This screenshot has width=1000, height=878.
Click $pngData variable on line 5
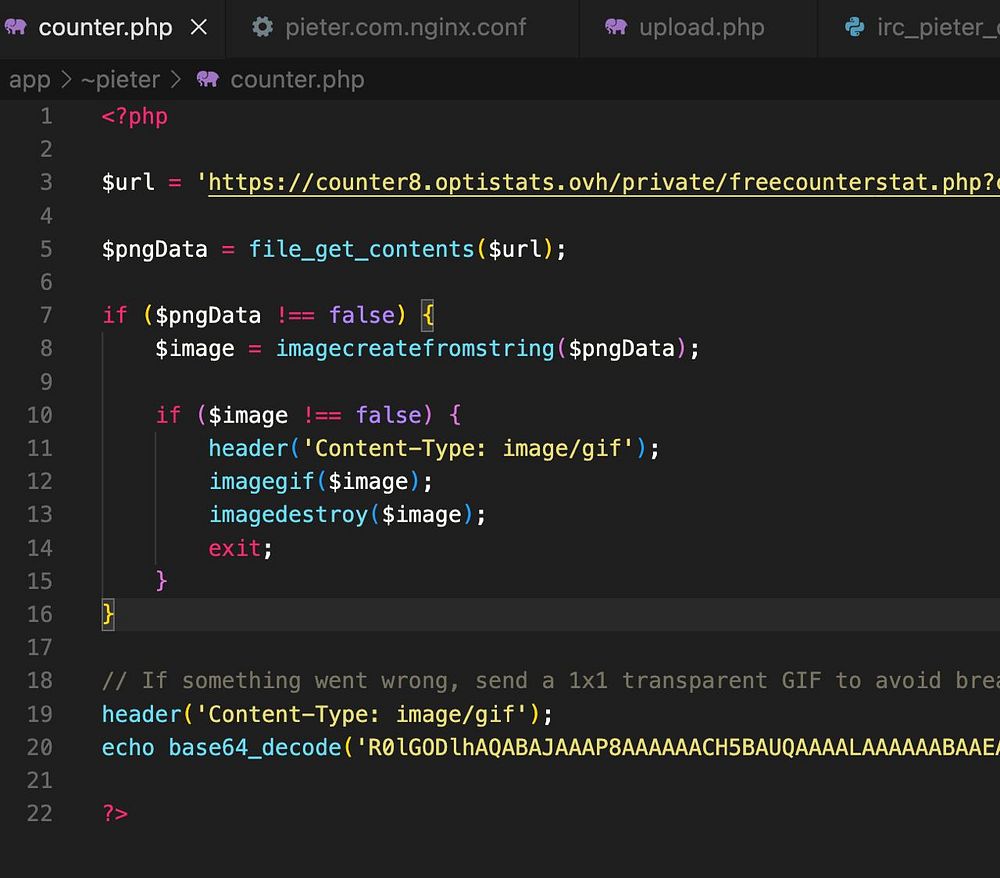click(155, 249)
